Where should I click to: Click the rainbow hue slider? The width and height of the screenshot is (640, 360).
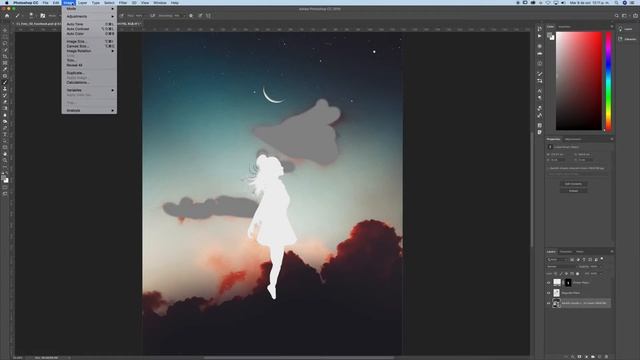click(609, 82)
